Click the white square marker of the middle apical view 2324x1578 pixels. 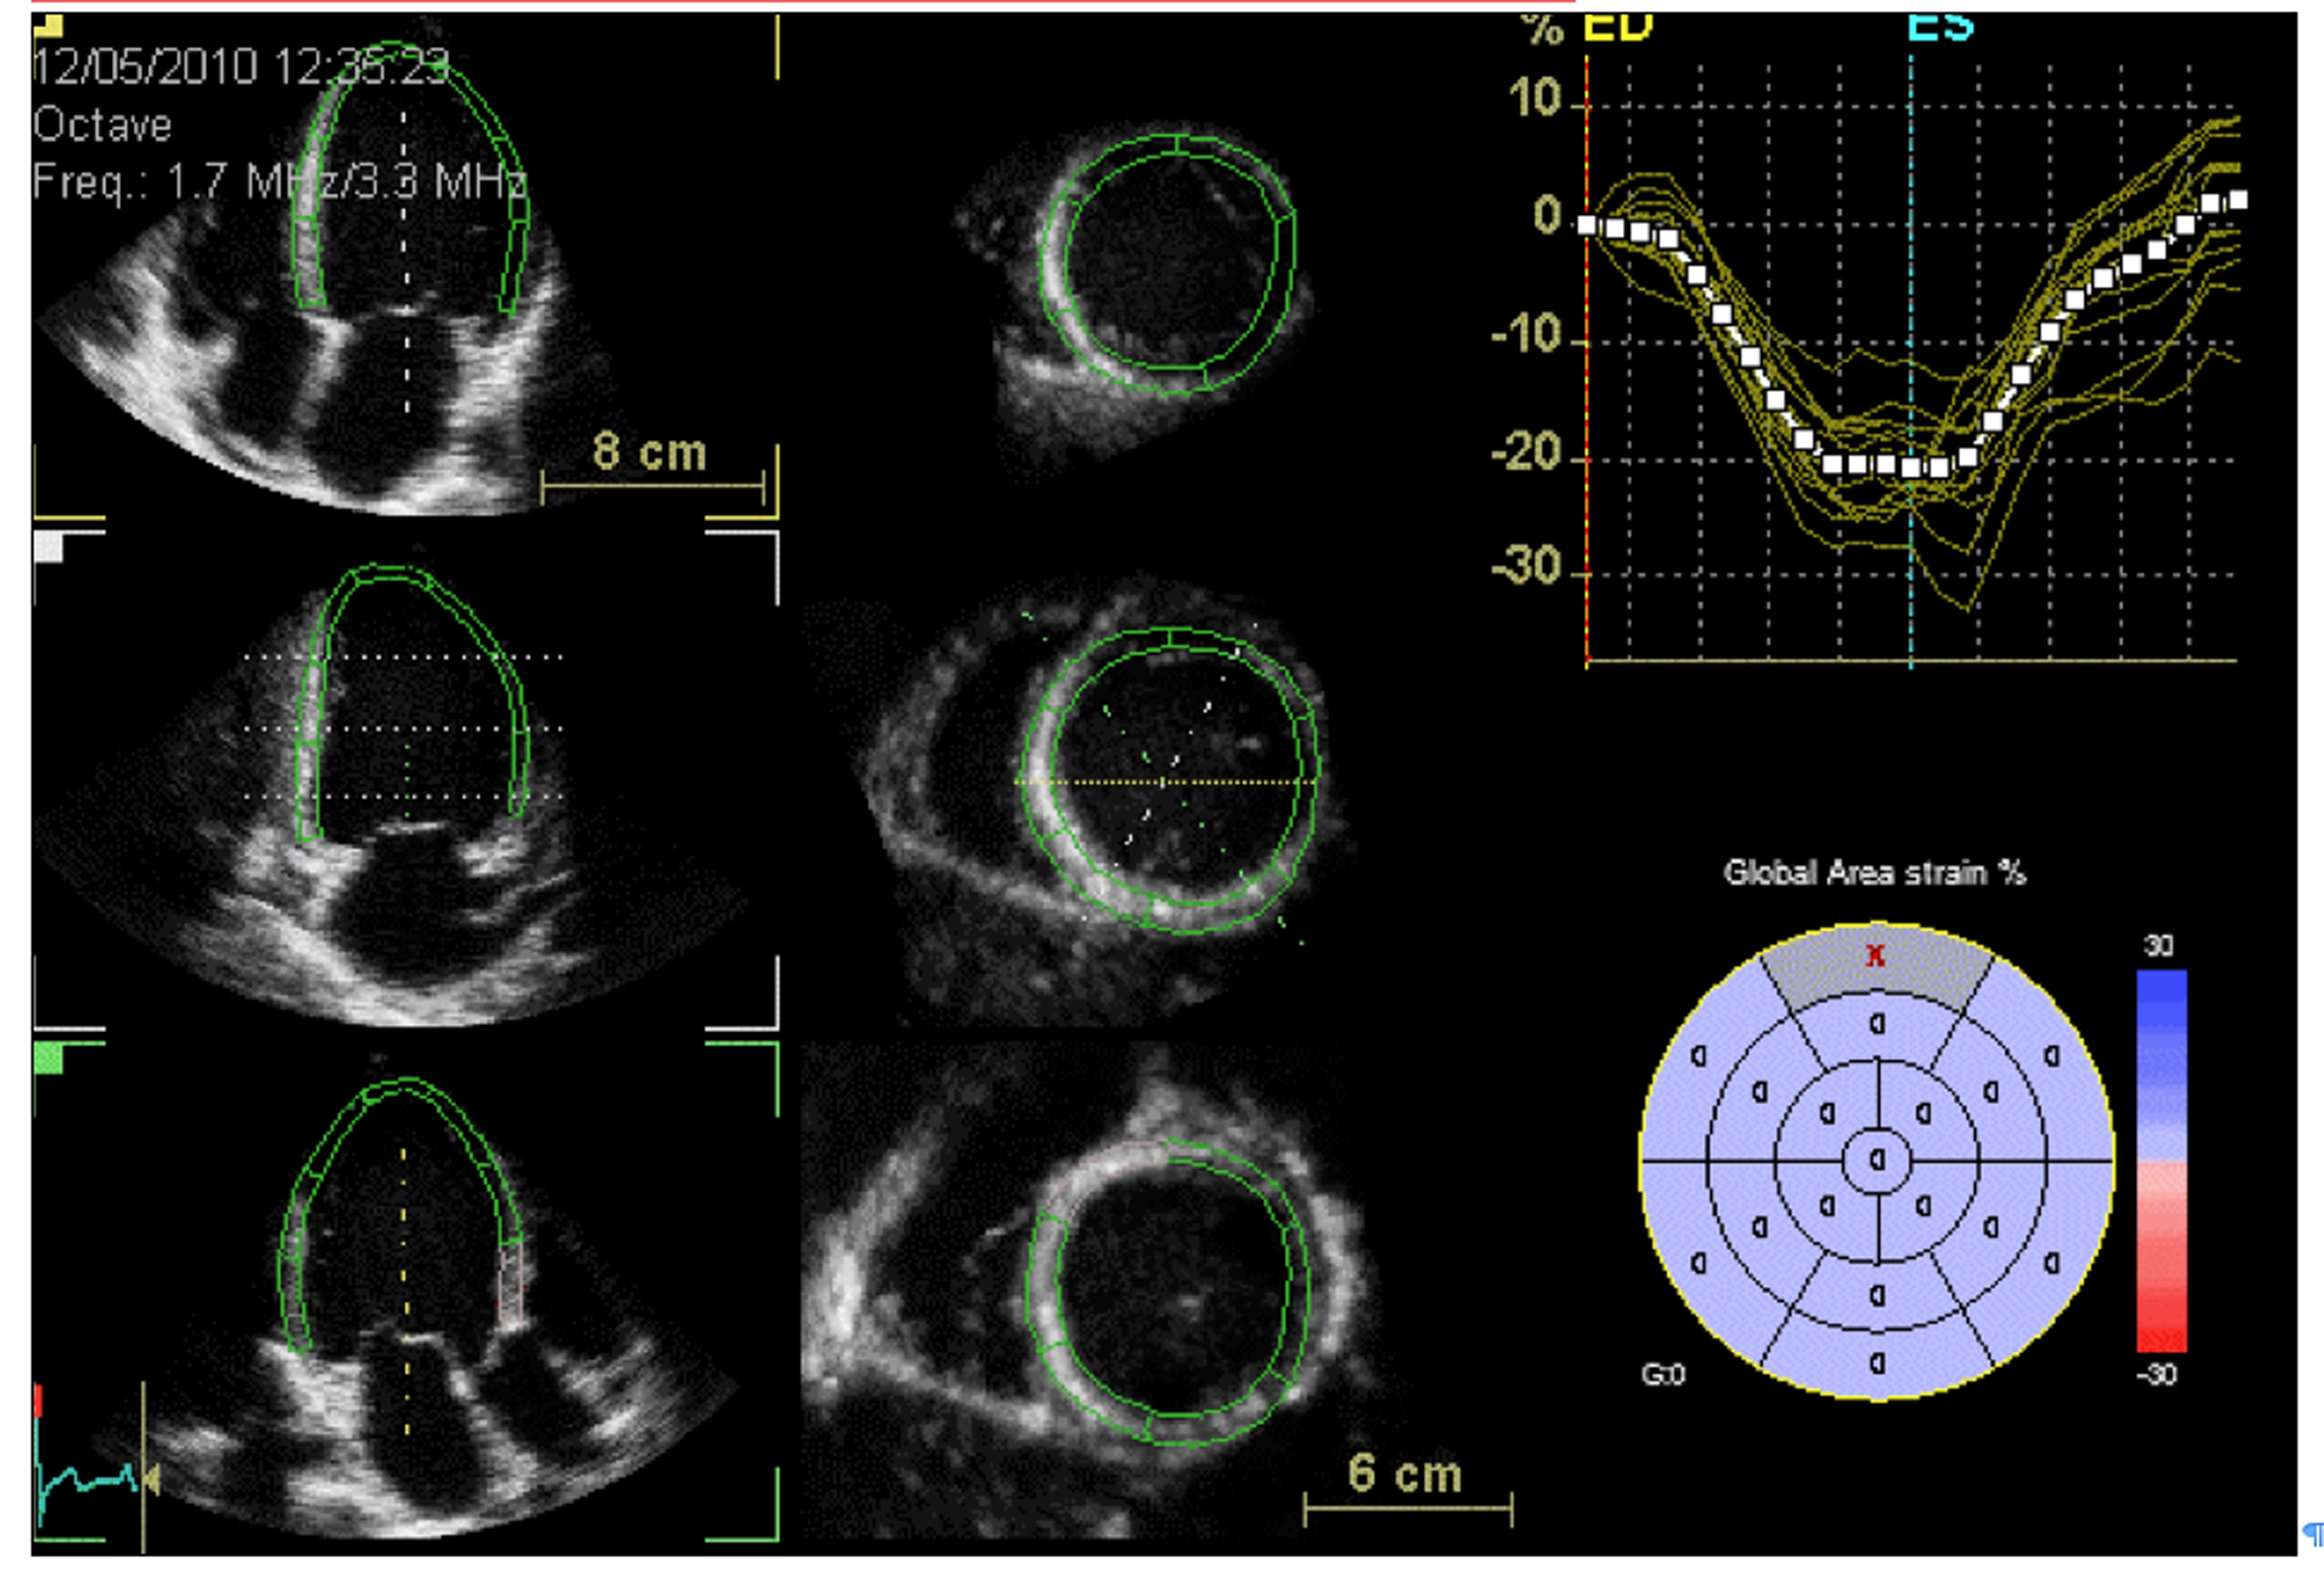point(48,547)
